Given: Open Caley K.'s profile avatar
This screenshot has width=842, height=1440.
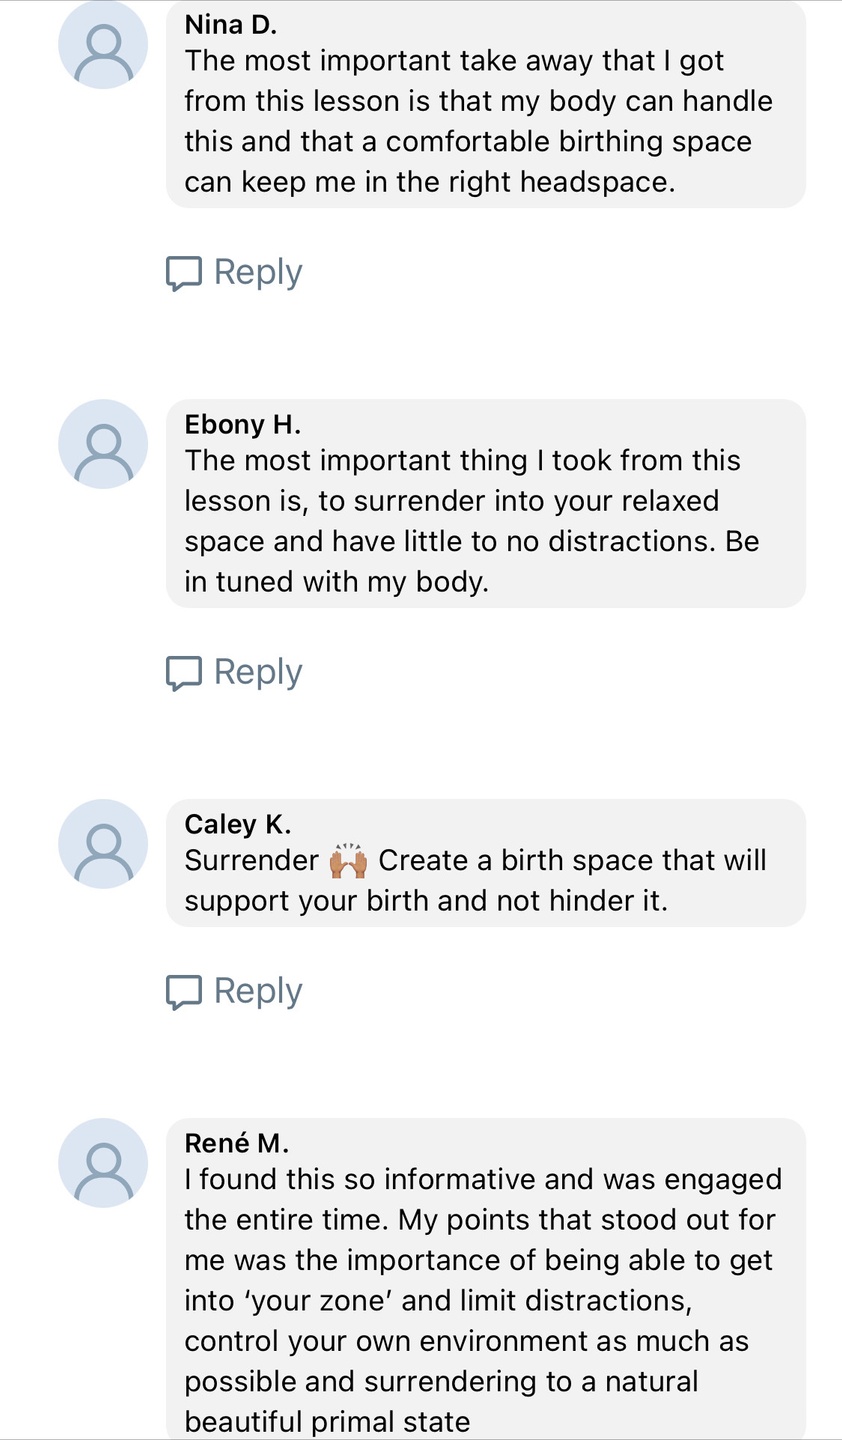Looking at the screenshot, I should coord(103,843).
